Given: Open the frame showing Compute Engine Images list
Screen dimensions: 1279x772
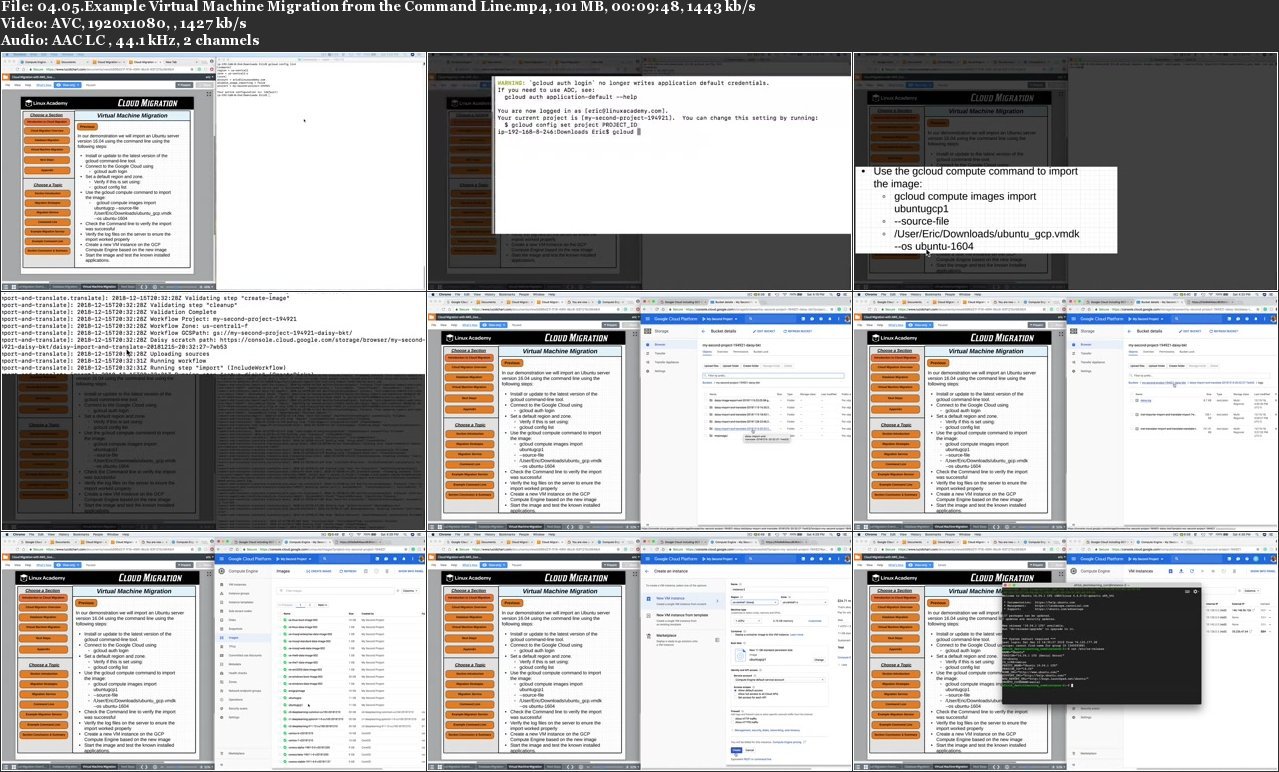Looking at the screenshot, I should (x=213, y=650).
